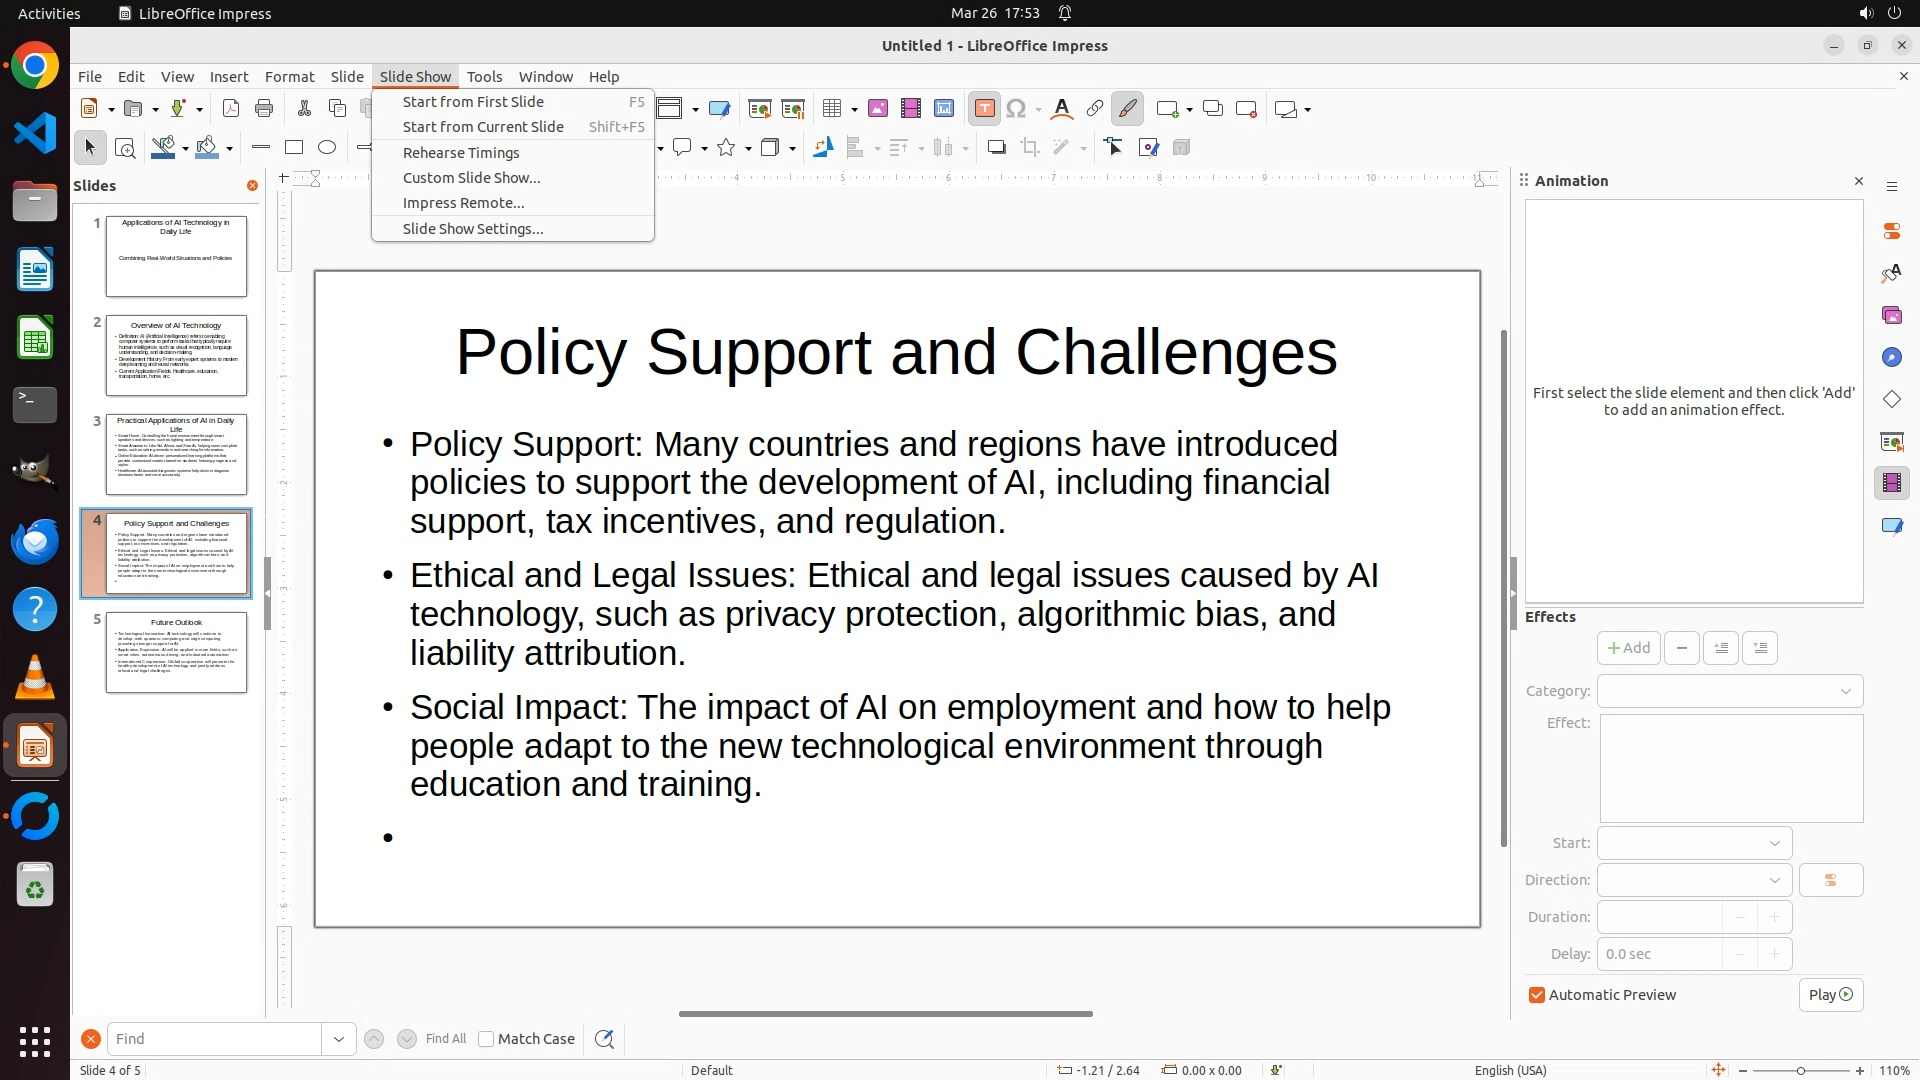Open the Table insert dropdown arrow

[855, 109]
